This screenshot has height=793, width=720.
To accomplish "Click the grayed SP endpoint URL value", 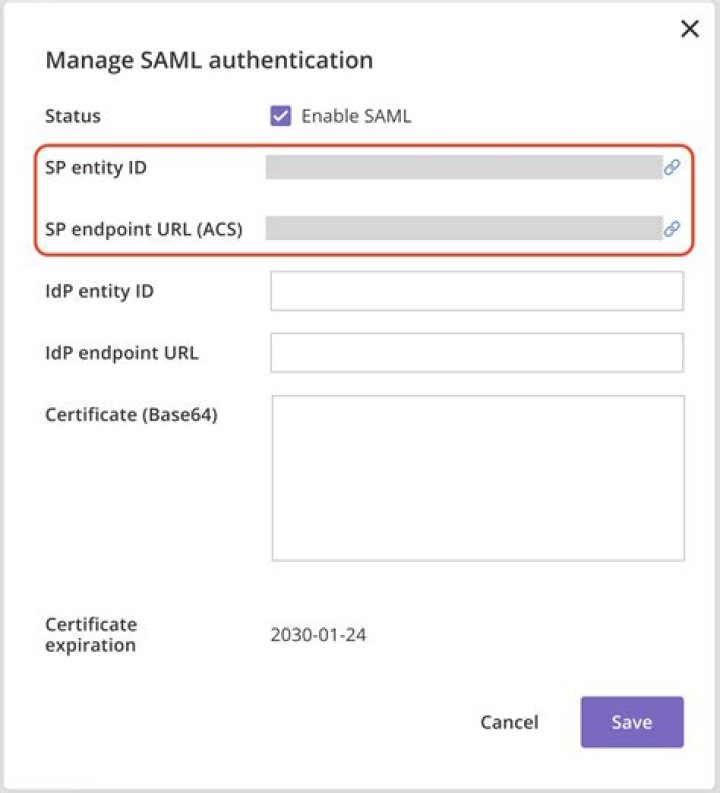I will click(463, 228).
